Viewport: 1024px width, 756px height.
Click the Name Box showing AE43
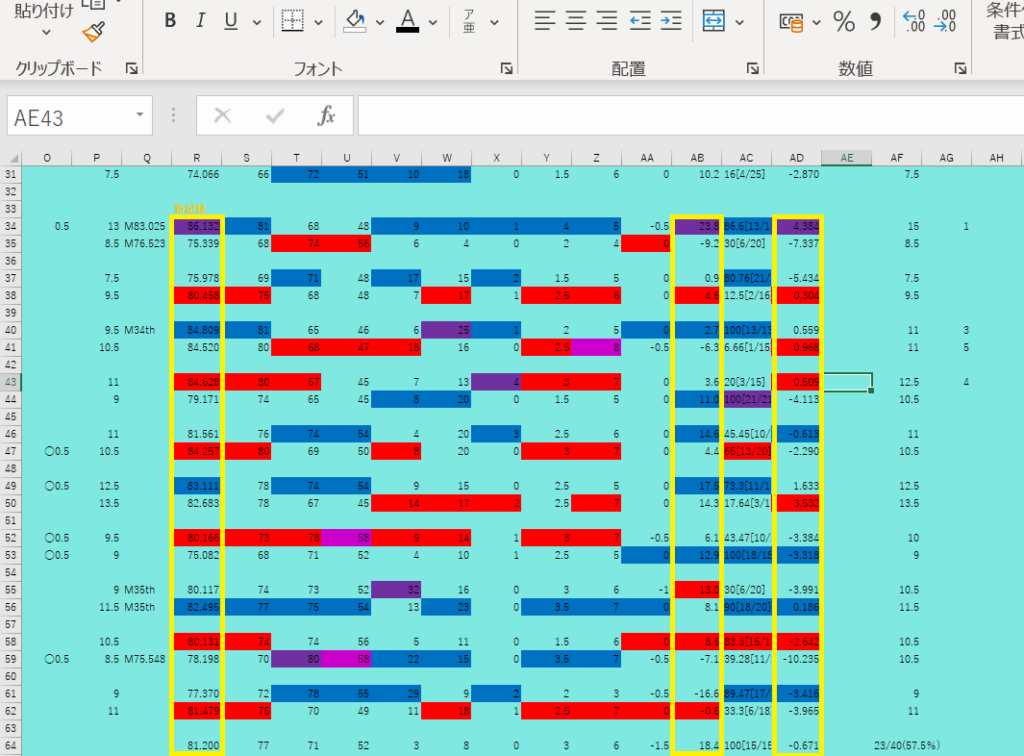click(x=69, y=116)
